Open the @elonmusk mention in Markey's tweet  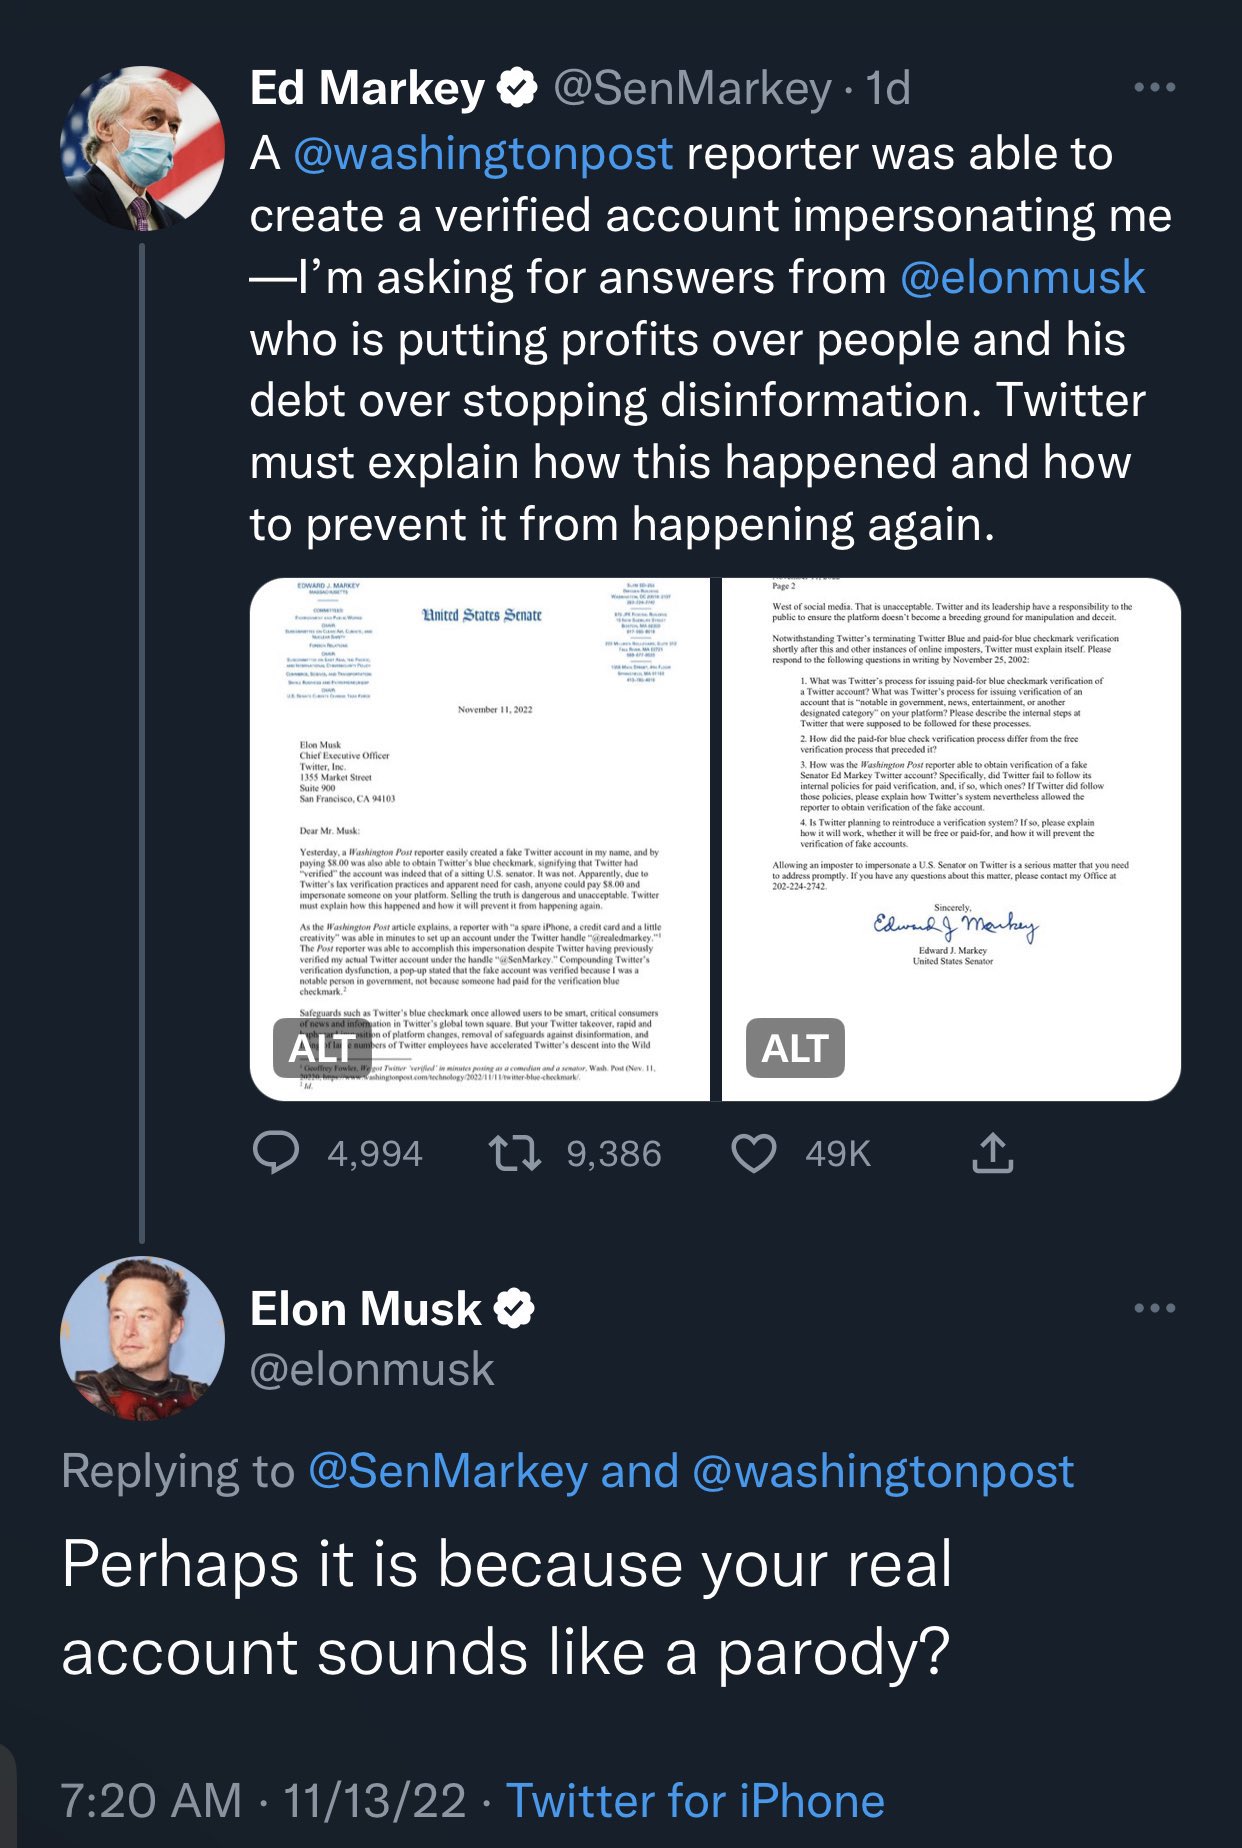[x=1022, y=278]
